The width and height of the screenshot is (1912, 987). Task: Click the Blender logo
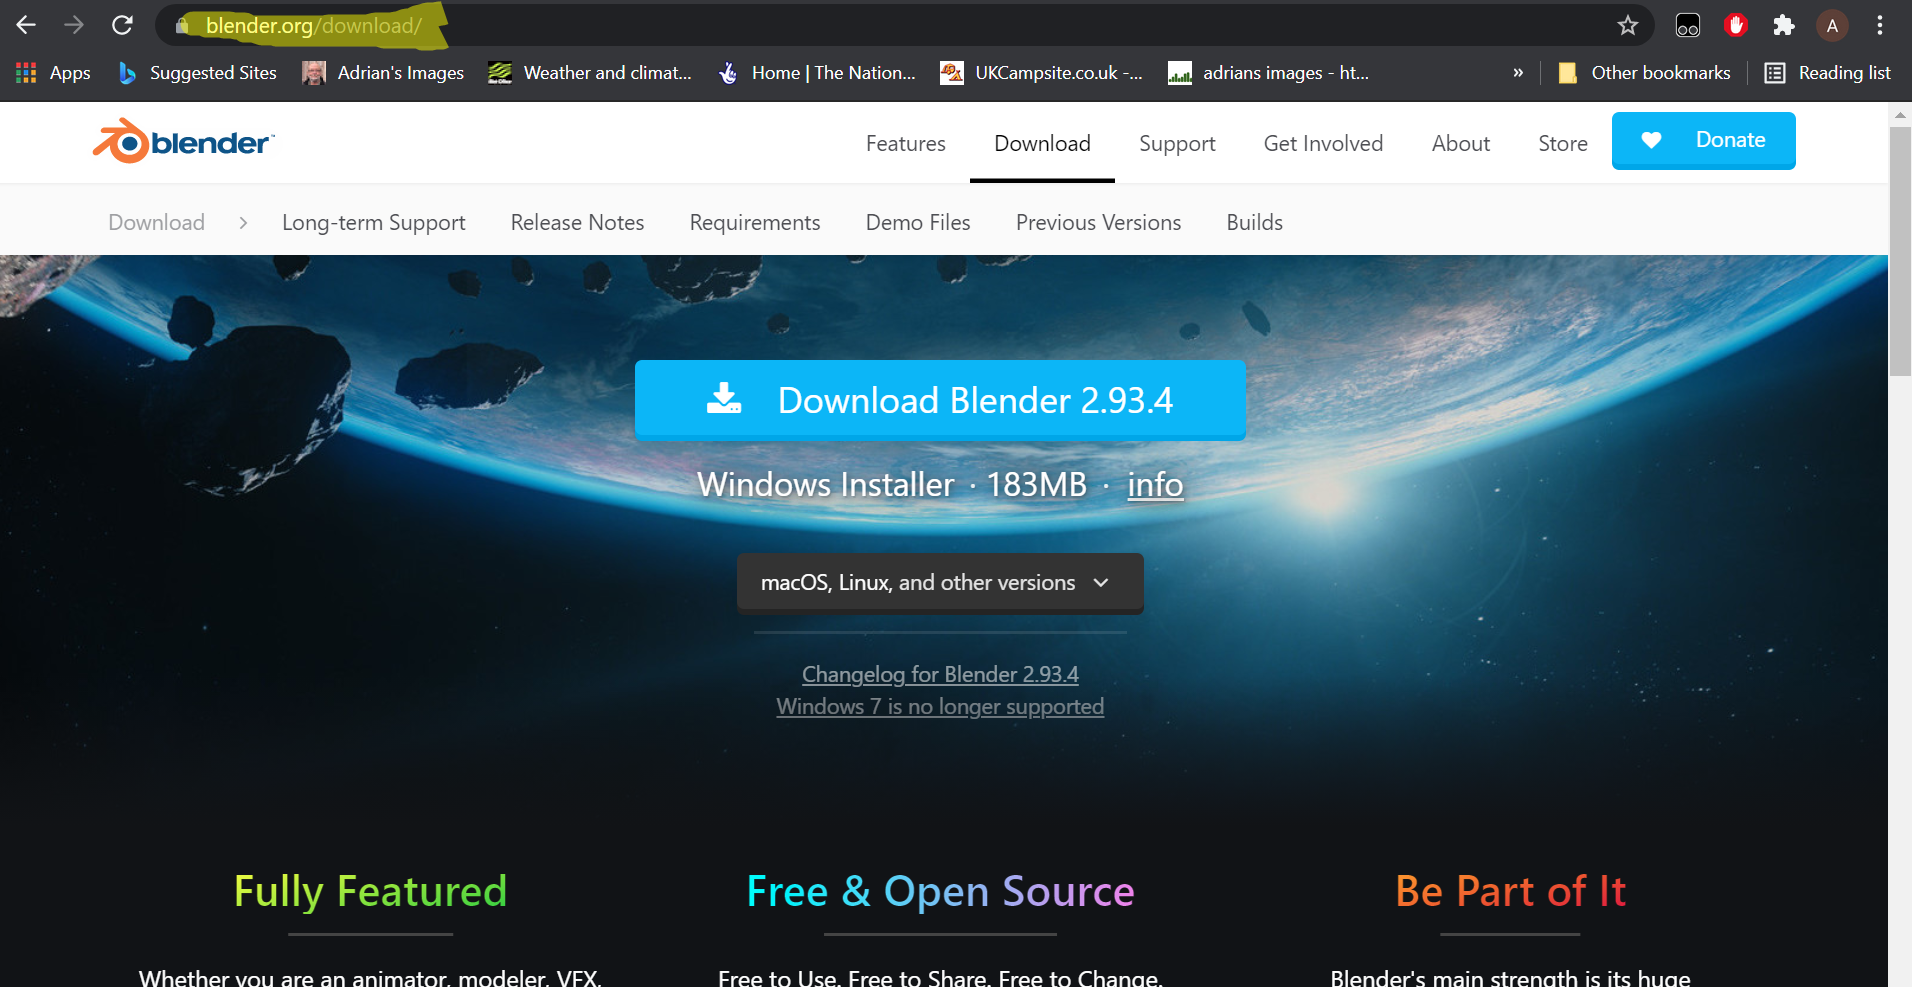183,142
